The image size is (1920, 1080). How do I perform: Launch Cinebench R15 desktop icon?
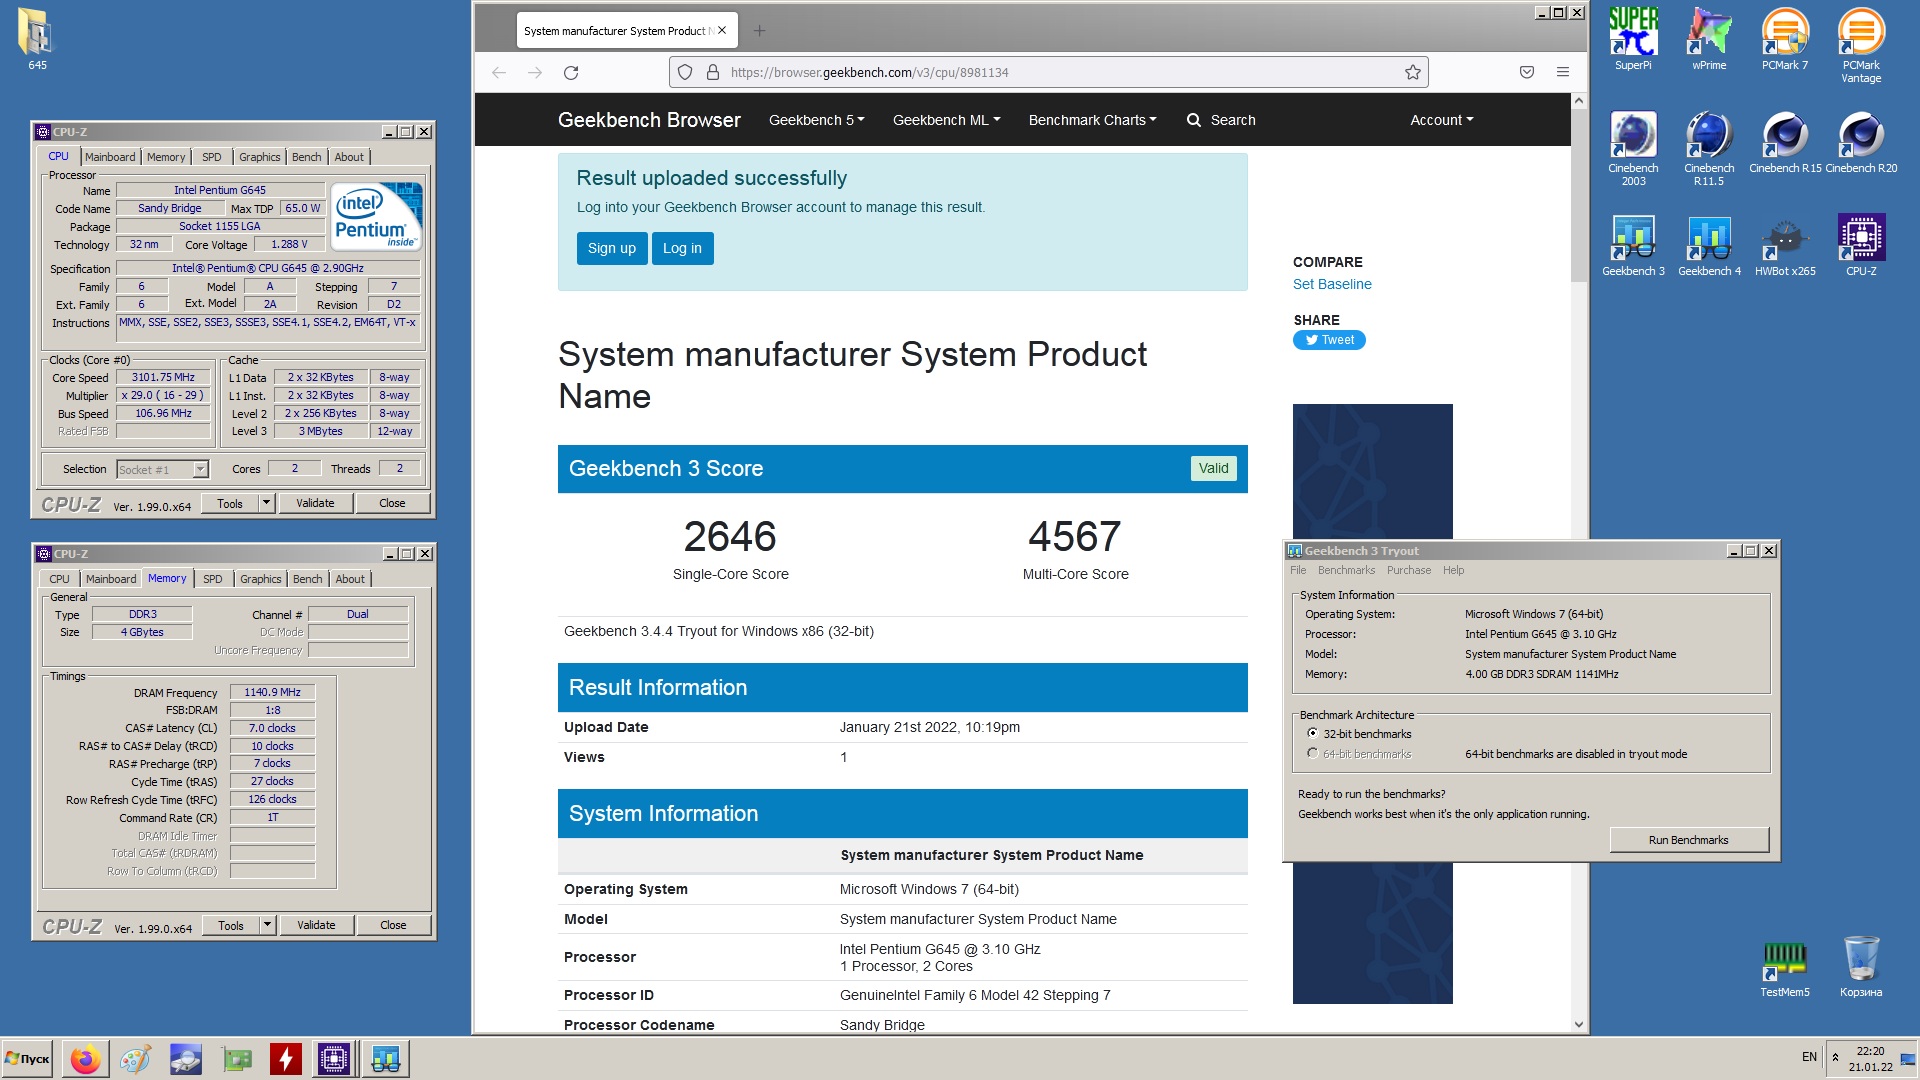click(x=1785, y=142)
